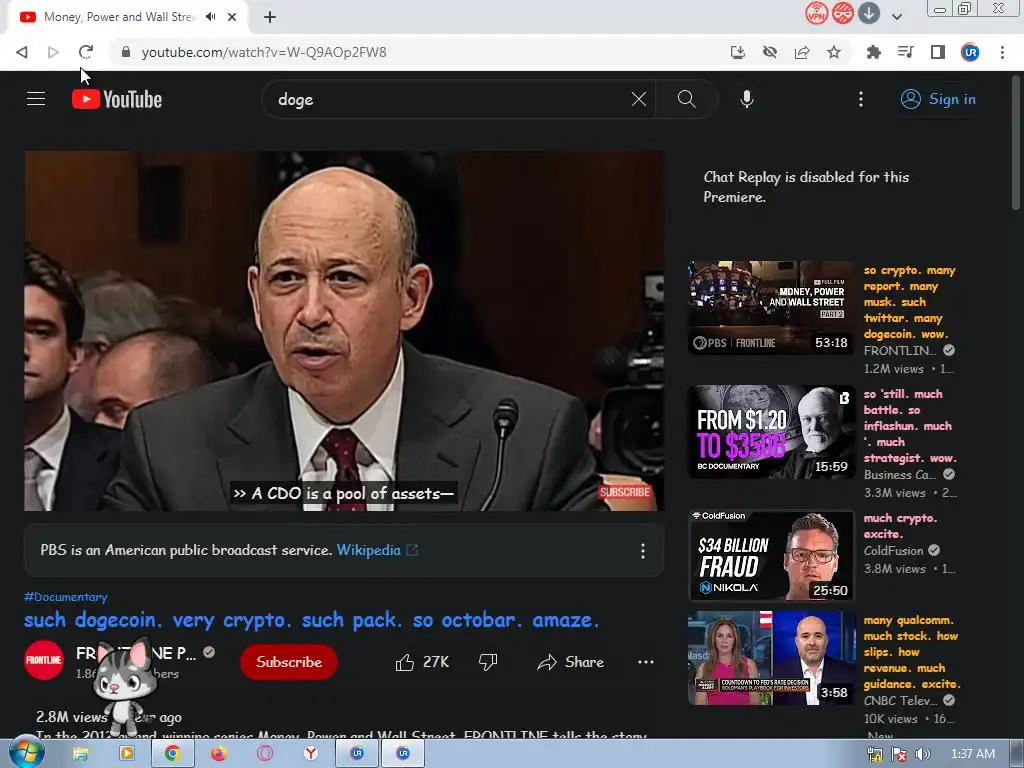Click the red ad-block extension icon
1024x768 pixels.
(842, 13)
